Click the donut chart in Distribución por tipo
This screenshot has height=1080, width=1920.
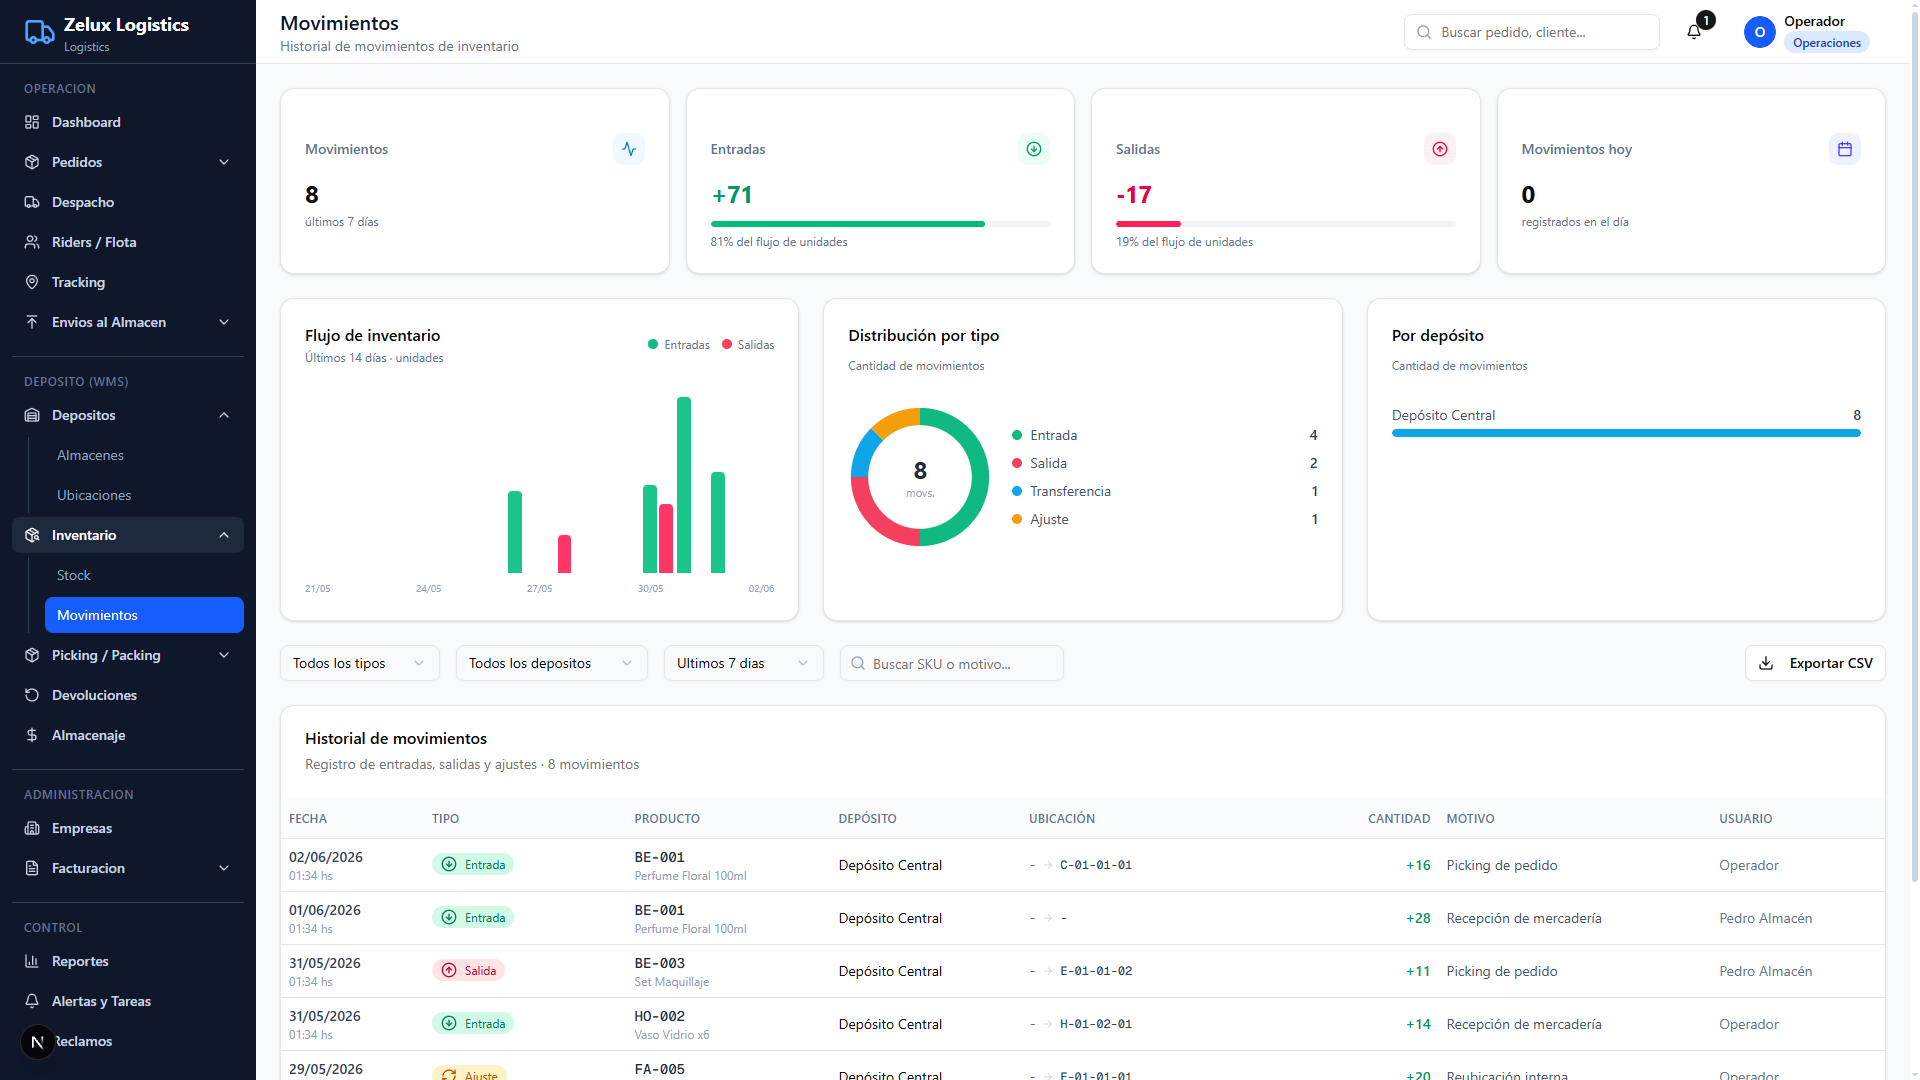920,477
